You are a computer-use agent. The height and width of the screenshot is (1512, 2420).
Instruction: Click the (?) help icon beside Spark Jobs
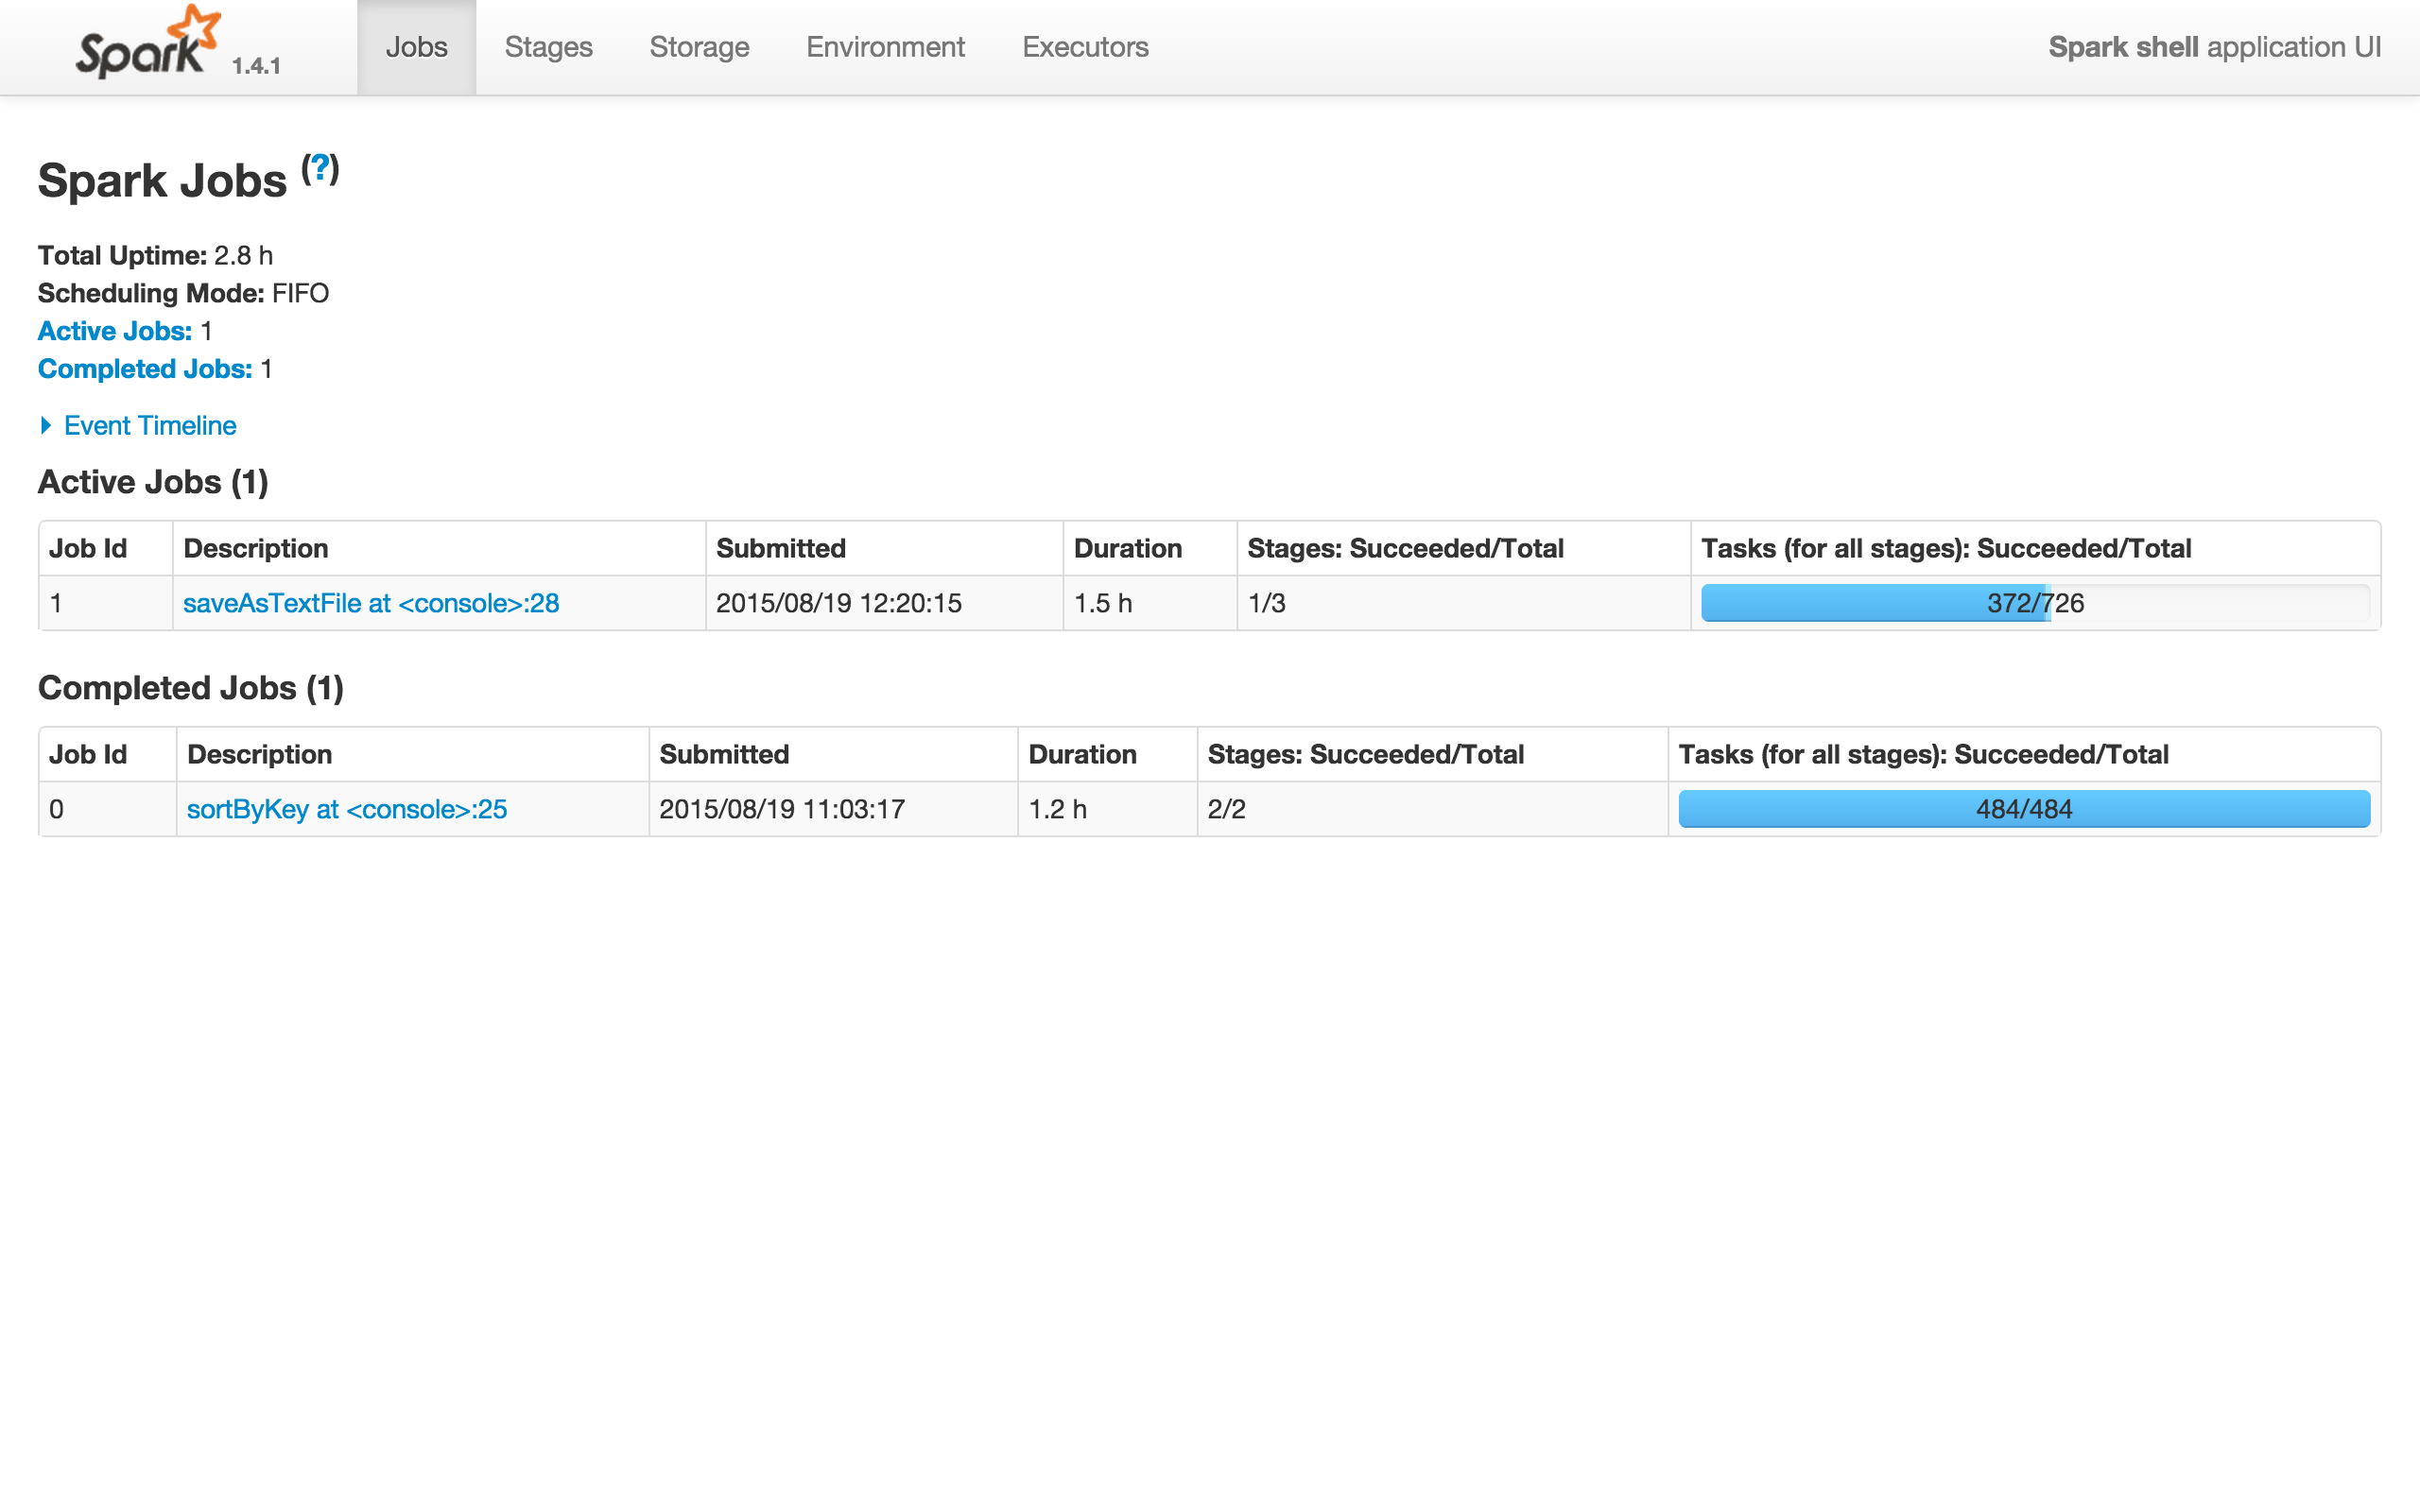(x=320, y=168)
